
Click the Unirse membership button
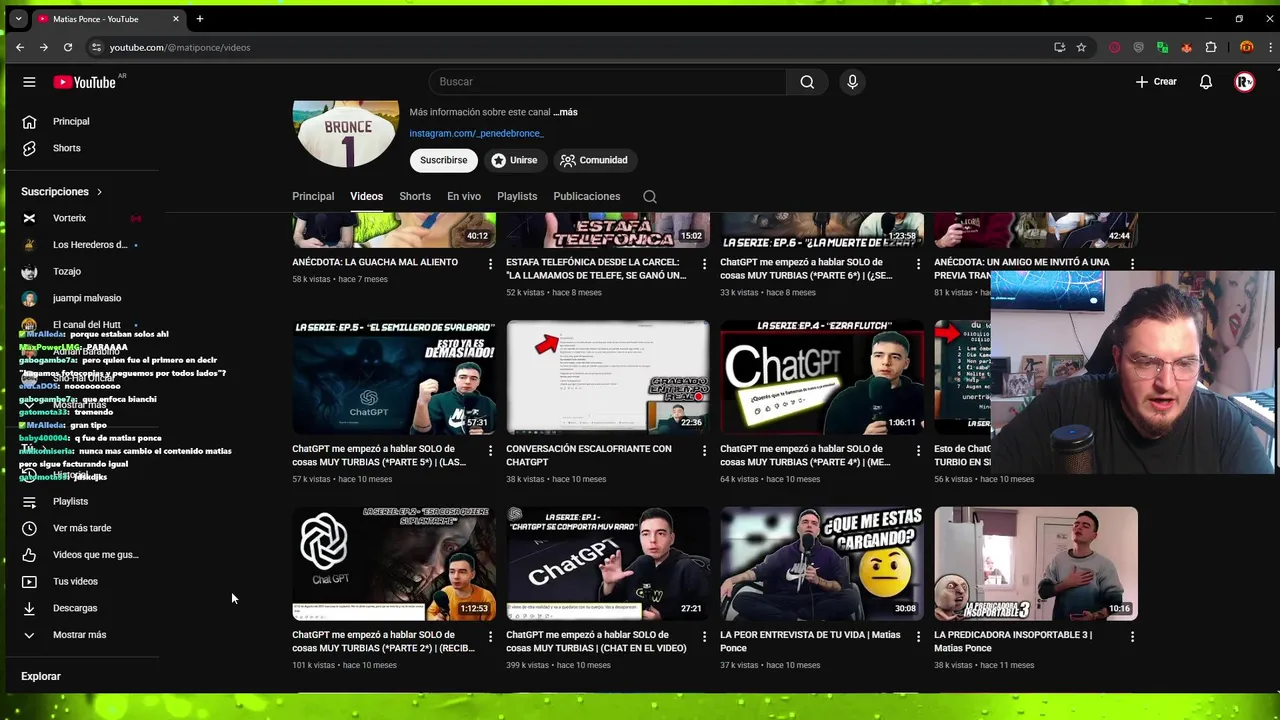pyautogui.click(x=514, y=160)
